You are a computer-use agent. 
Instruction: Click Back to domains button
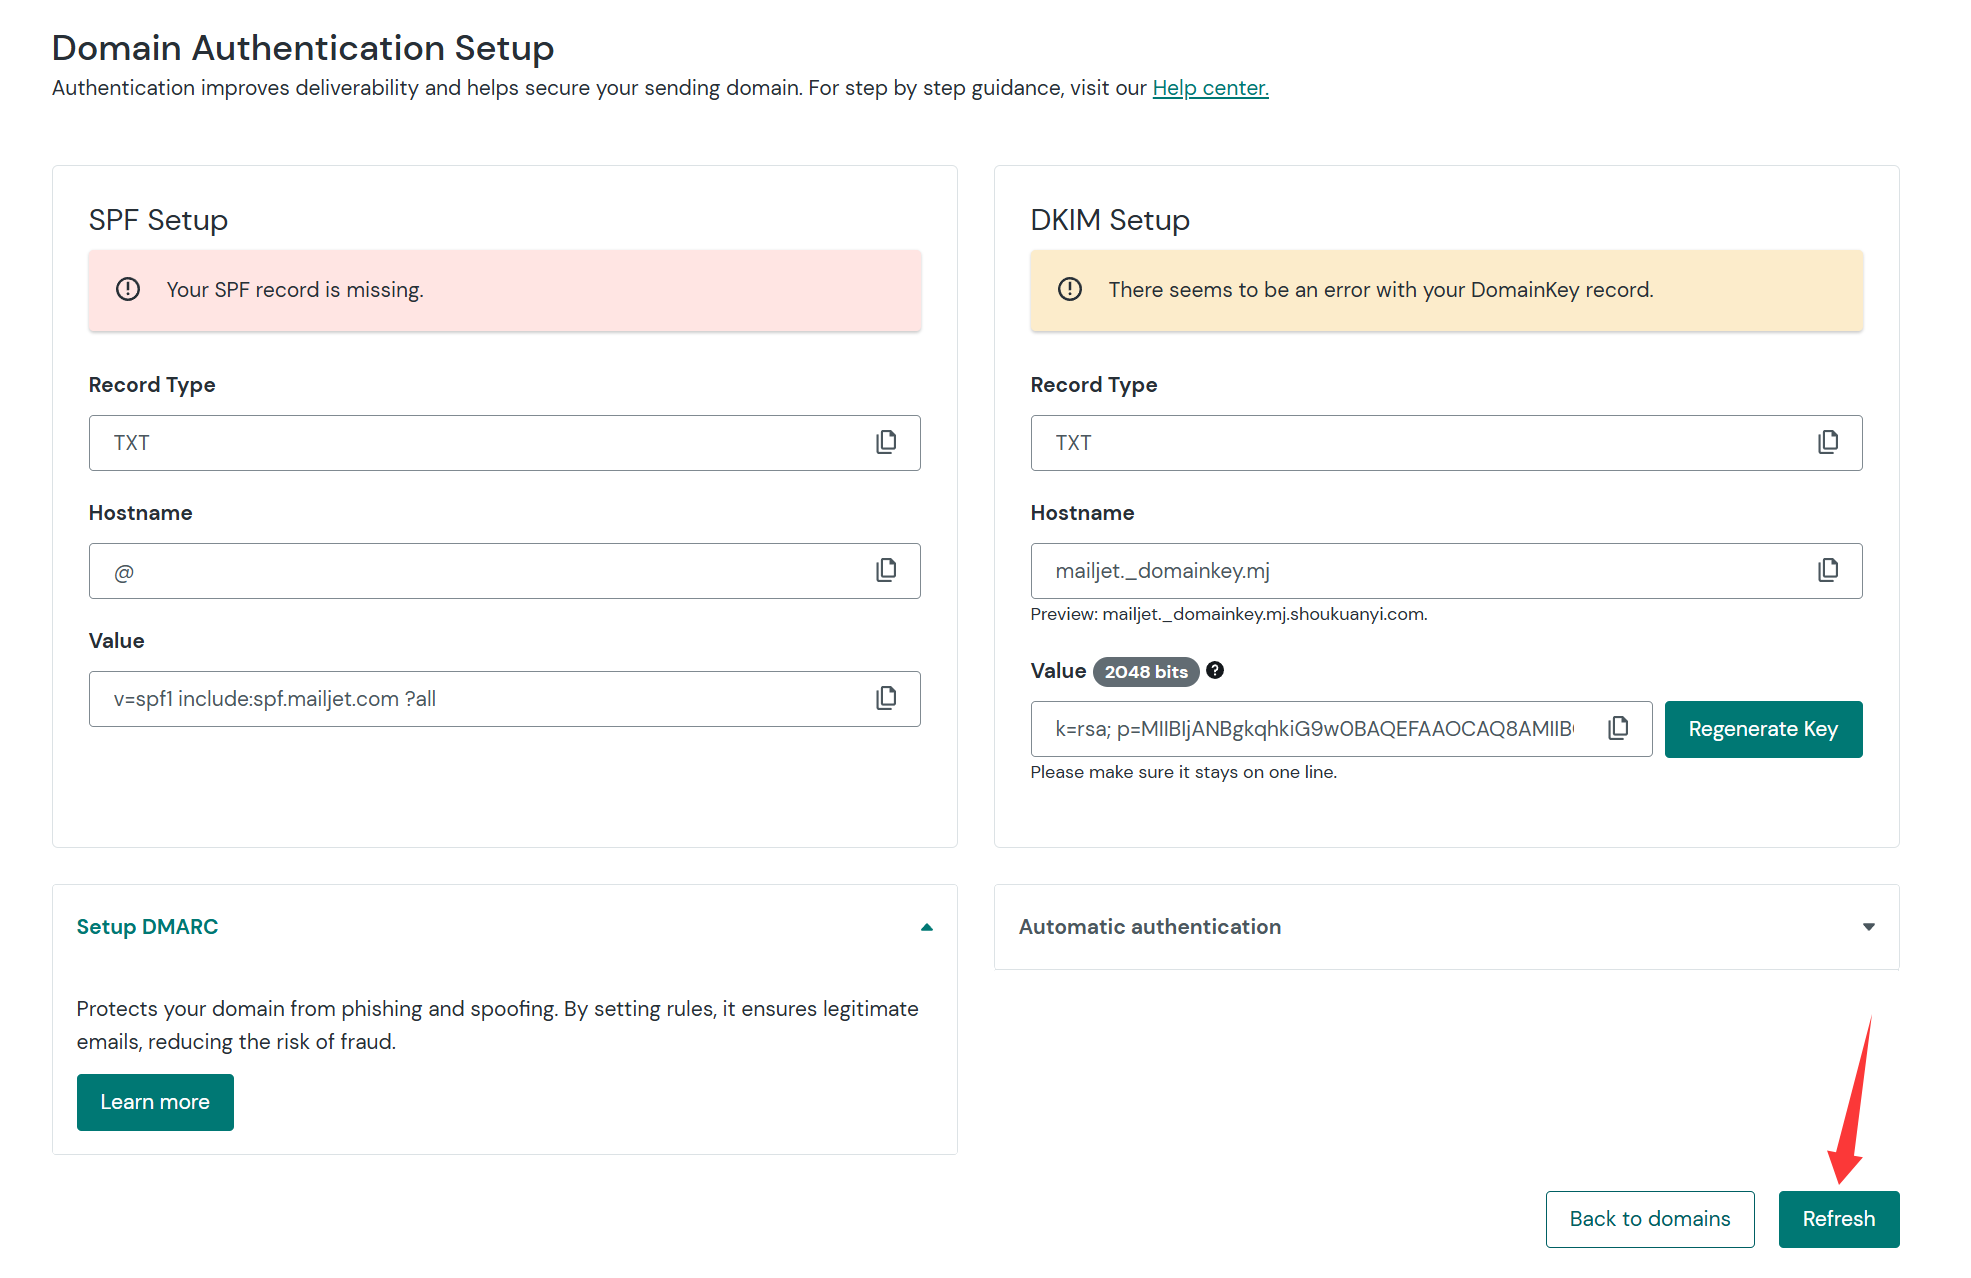point(1649,1219)
